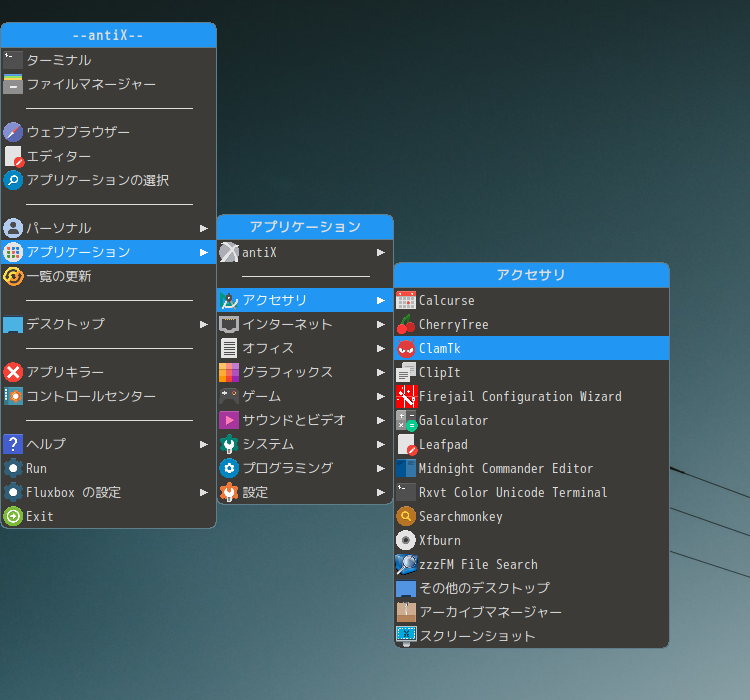Click the question mark help icon

(x=13, y=444)
